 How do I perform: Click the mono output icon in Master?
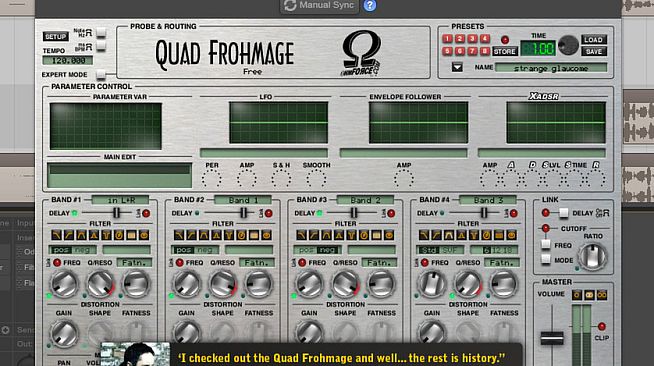[x=577, y=295]
